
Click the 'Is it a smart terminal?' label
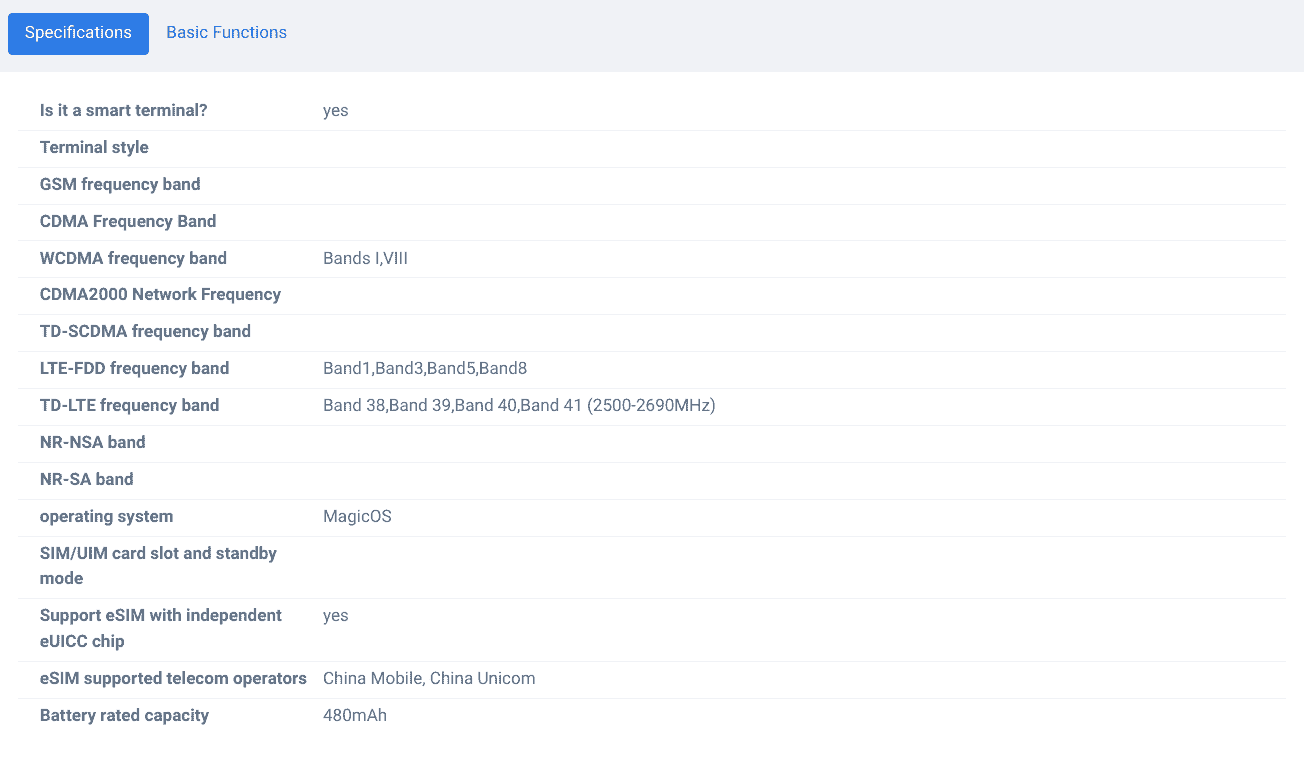click(x=123, y=111)
